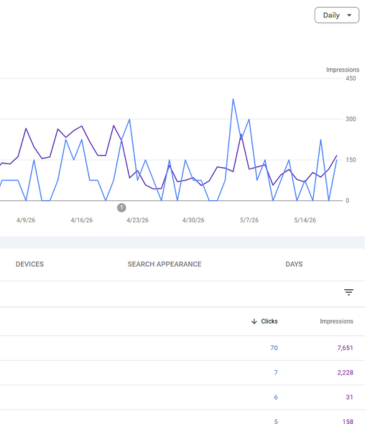
Task: Click the 450 axis value
Action: pyautogui.click(x=351, y=78)
